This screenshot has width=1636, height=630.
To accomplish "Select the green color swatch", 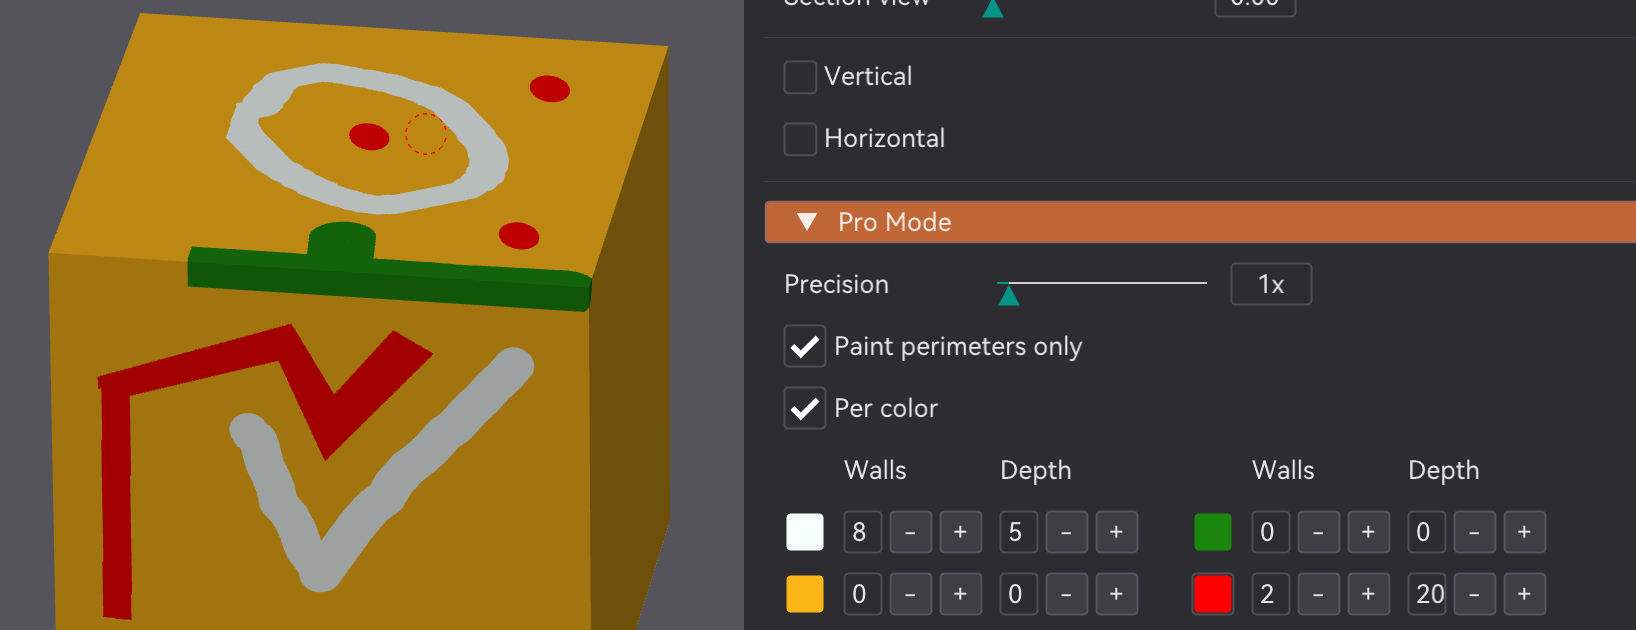I will point(1213,532).
